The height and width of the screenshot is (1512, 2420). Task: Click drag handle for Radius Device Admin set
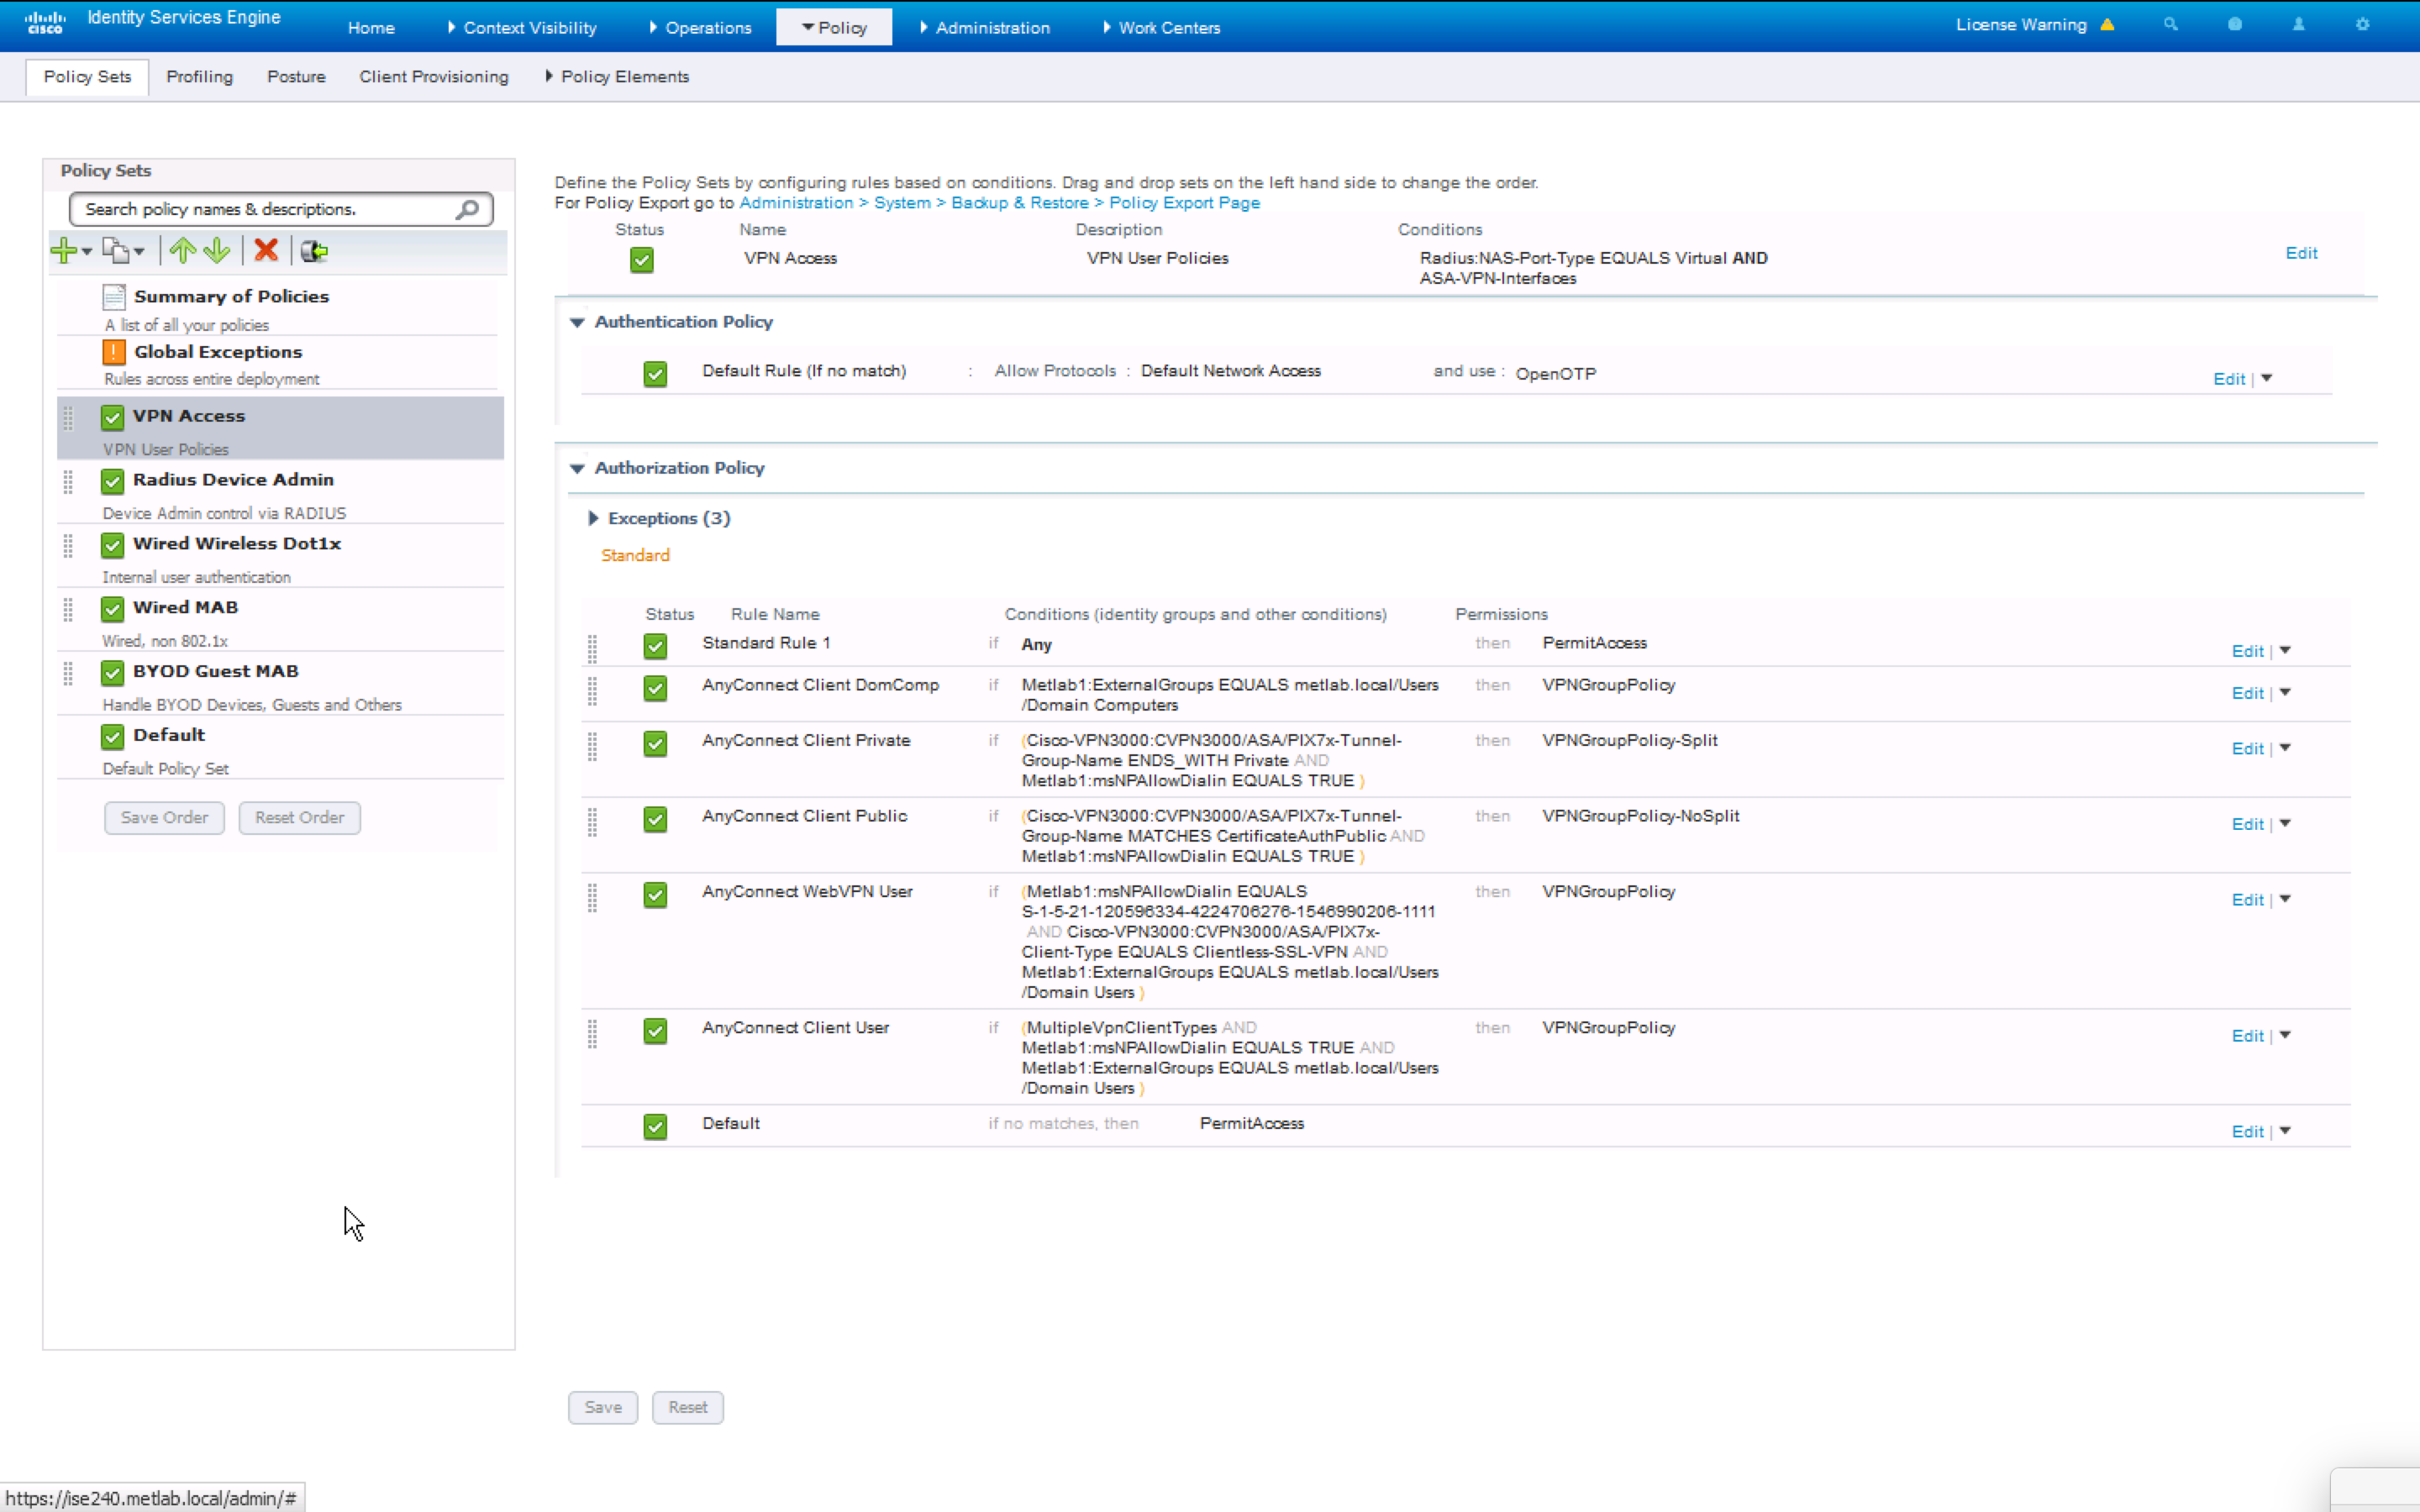[68, 482]
